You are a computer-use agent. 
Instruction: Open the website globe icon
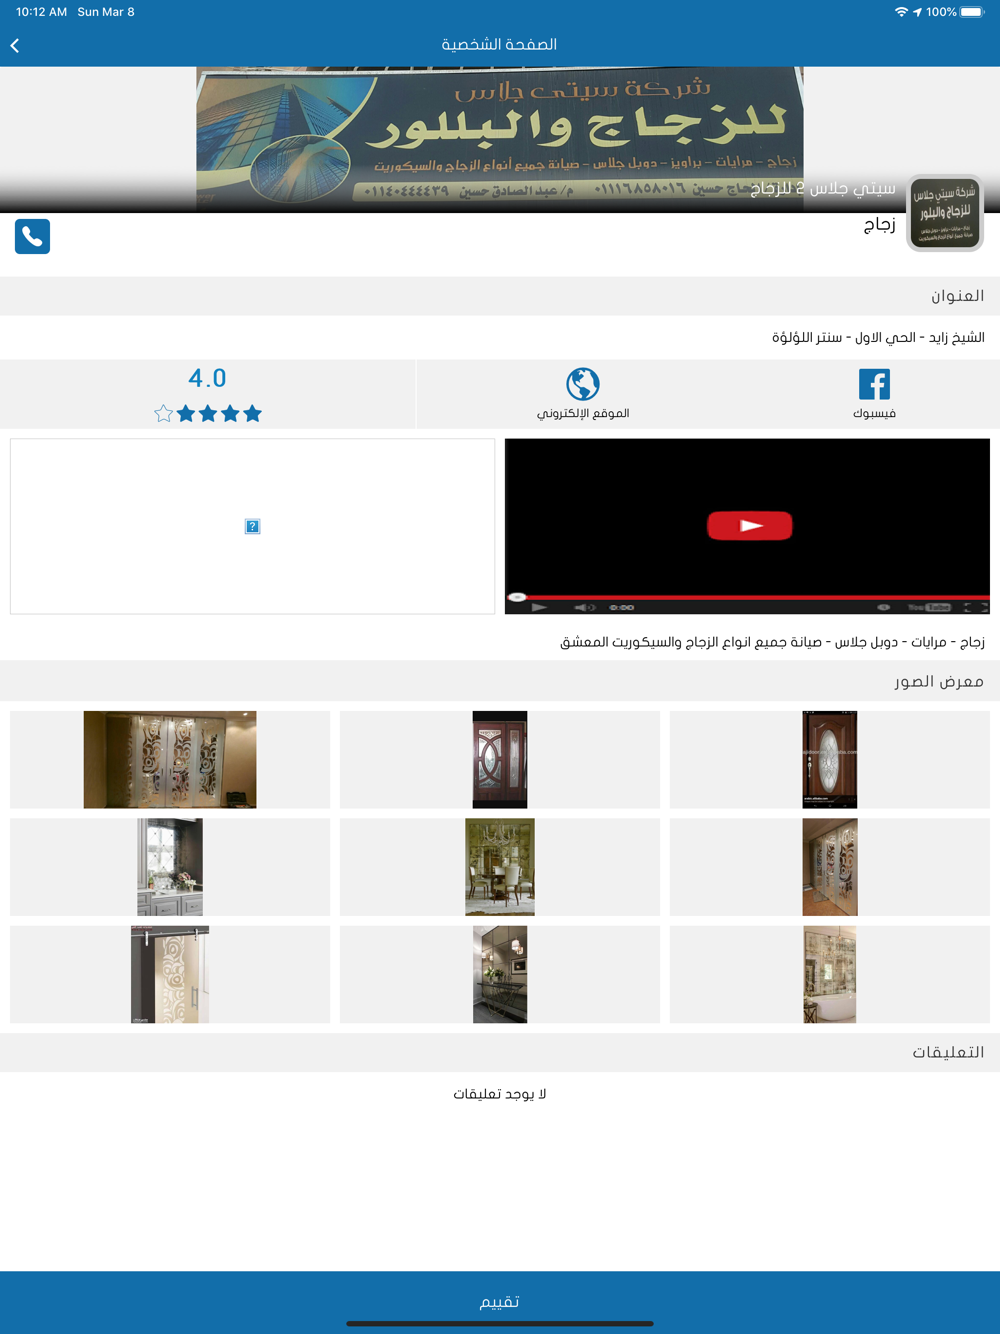[583, 384]
